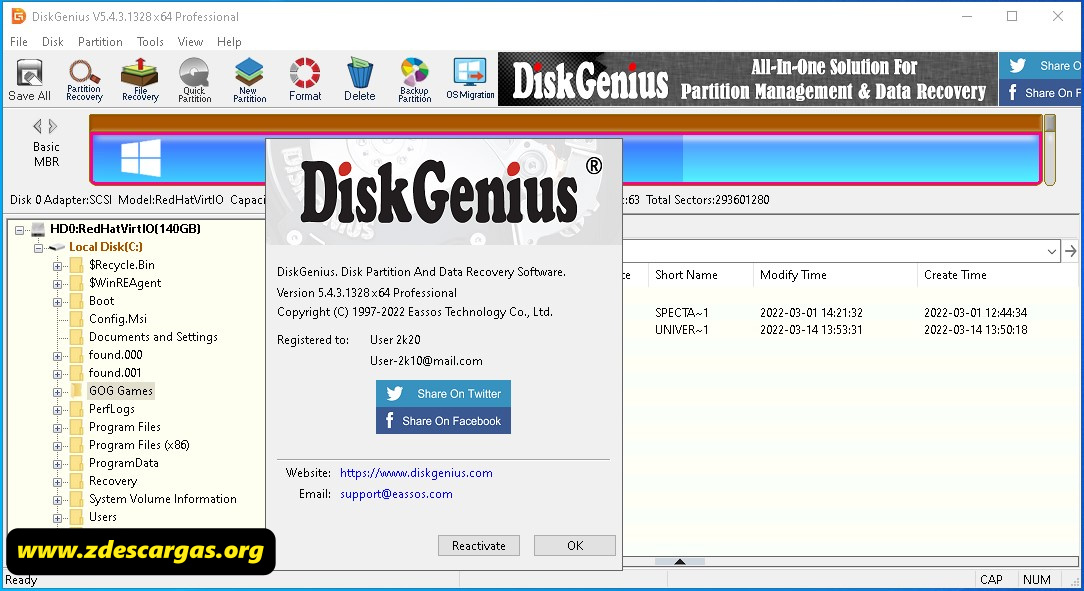Open the path dropdown arrow
Image resolution: width=1084 pixels, height=591 pixels.
click(x=1052, y=251)
